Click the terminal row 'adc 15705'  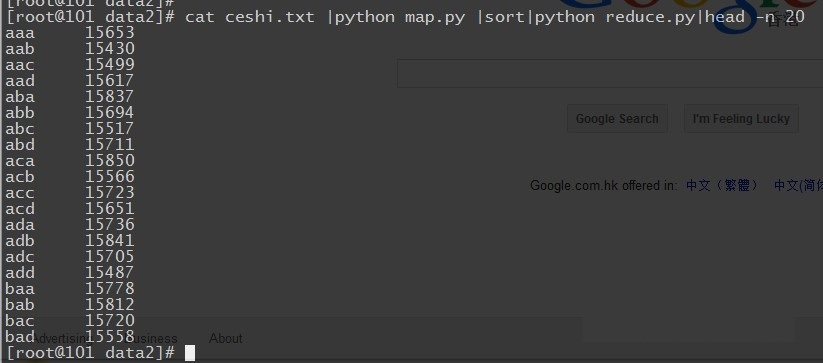(70, 257)
